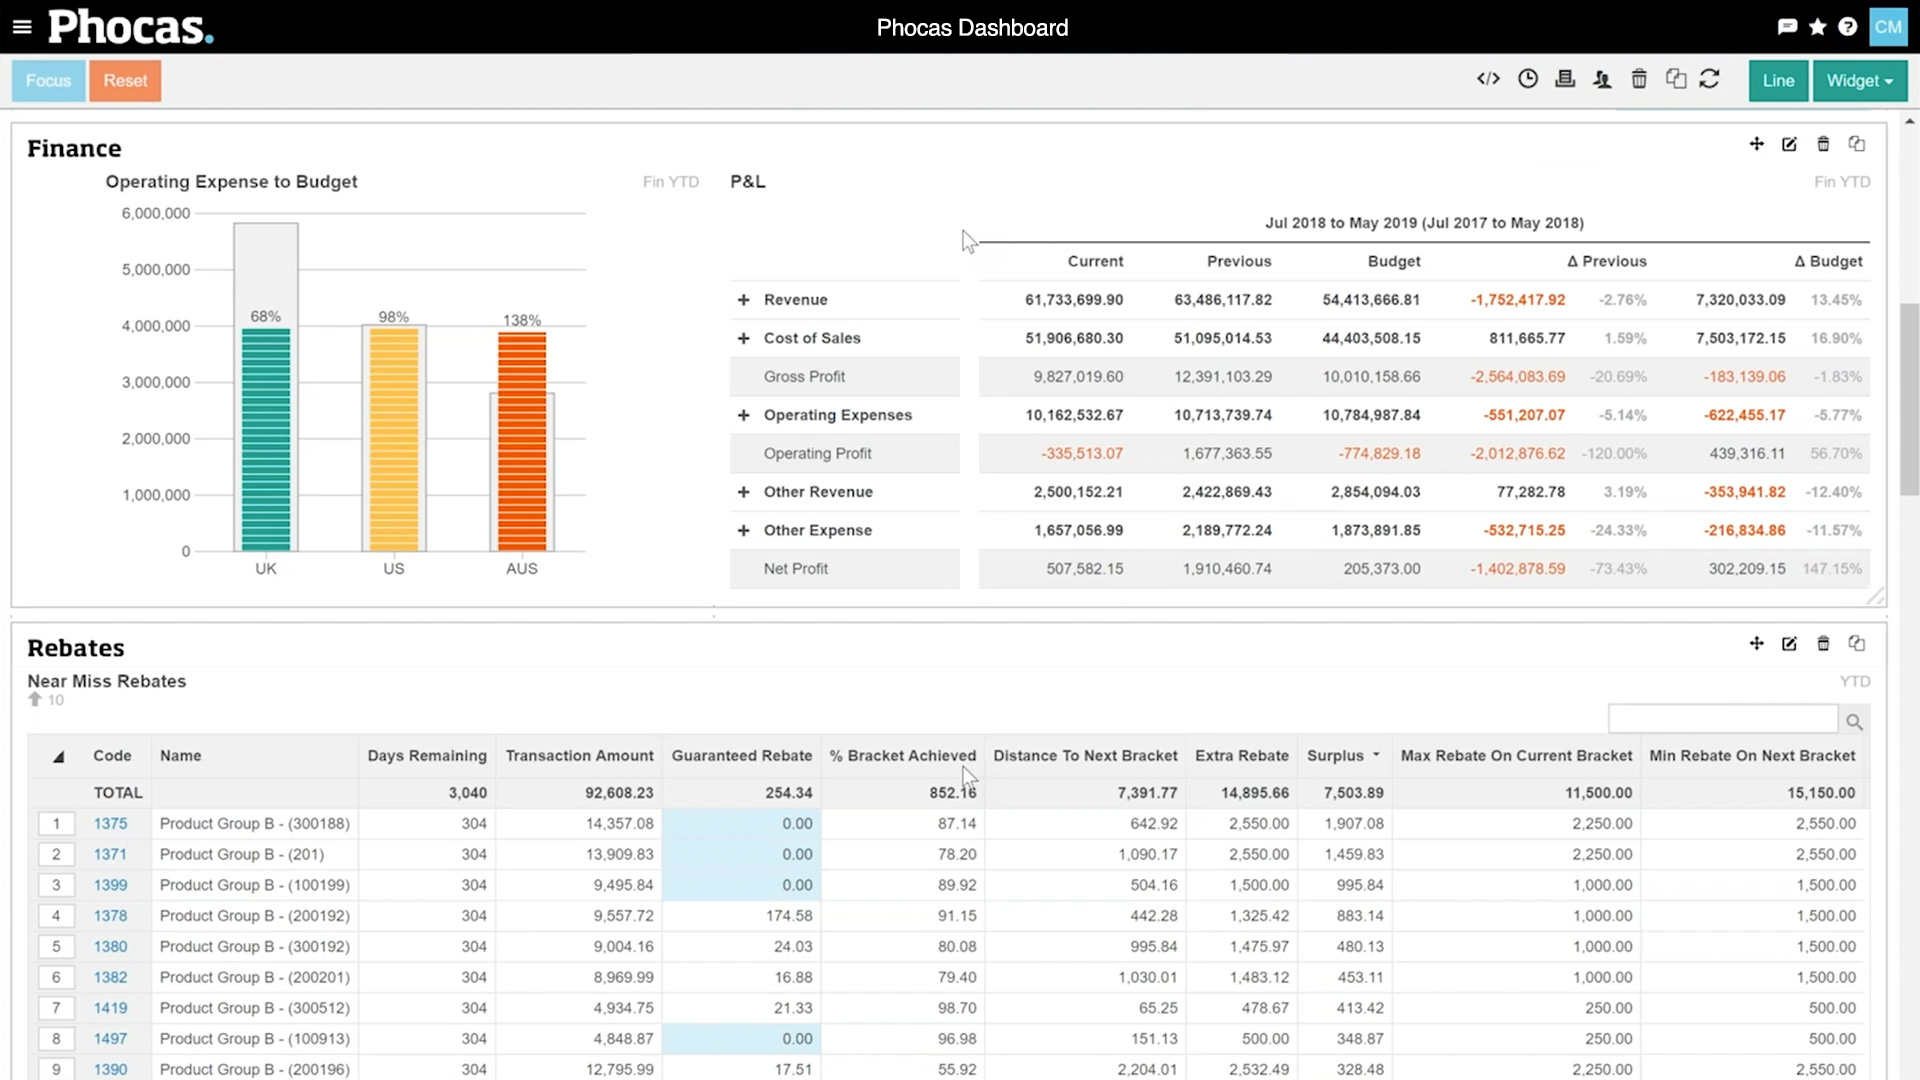Click the Near Miss Rebates search field
Viewport: 1920px width, 1080px height.
(1722, 720)
